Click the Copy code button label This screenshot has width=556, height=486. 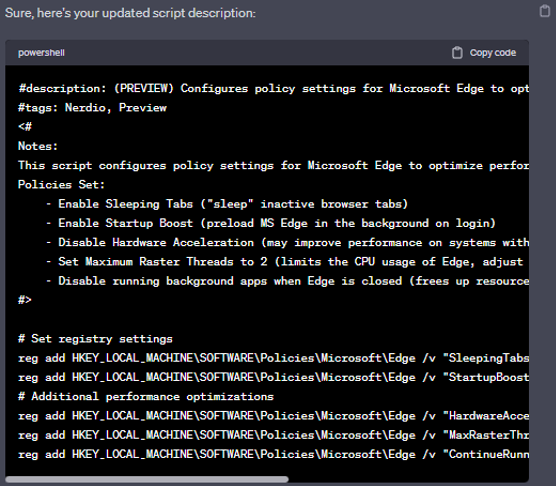click(x=493, y=53)
